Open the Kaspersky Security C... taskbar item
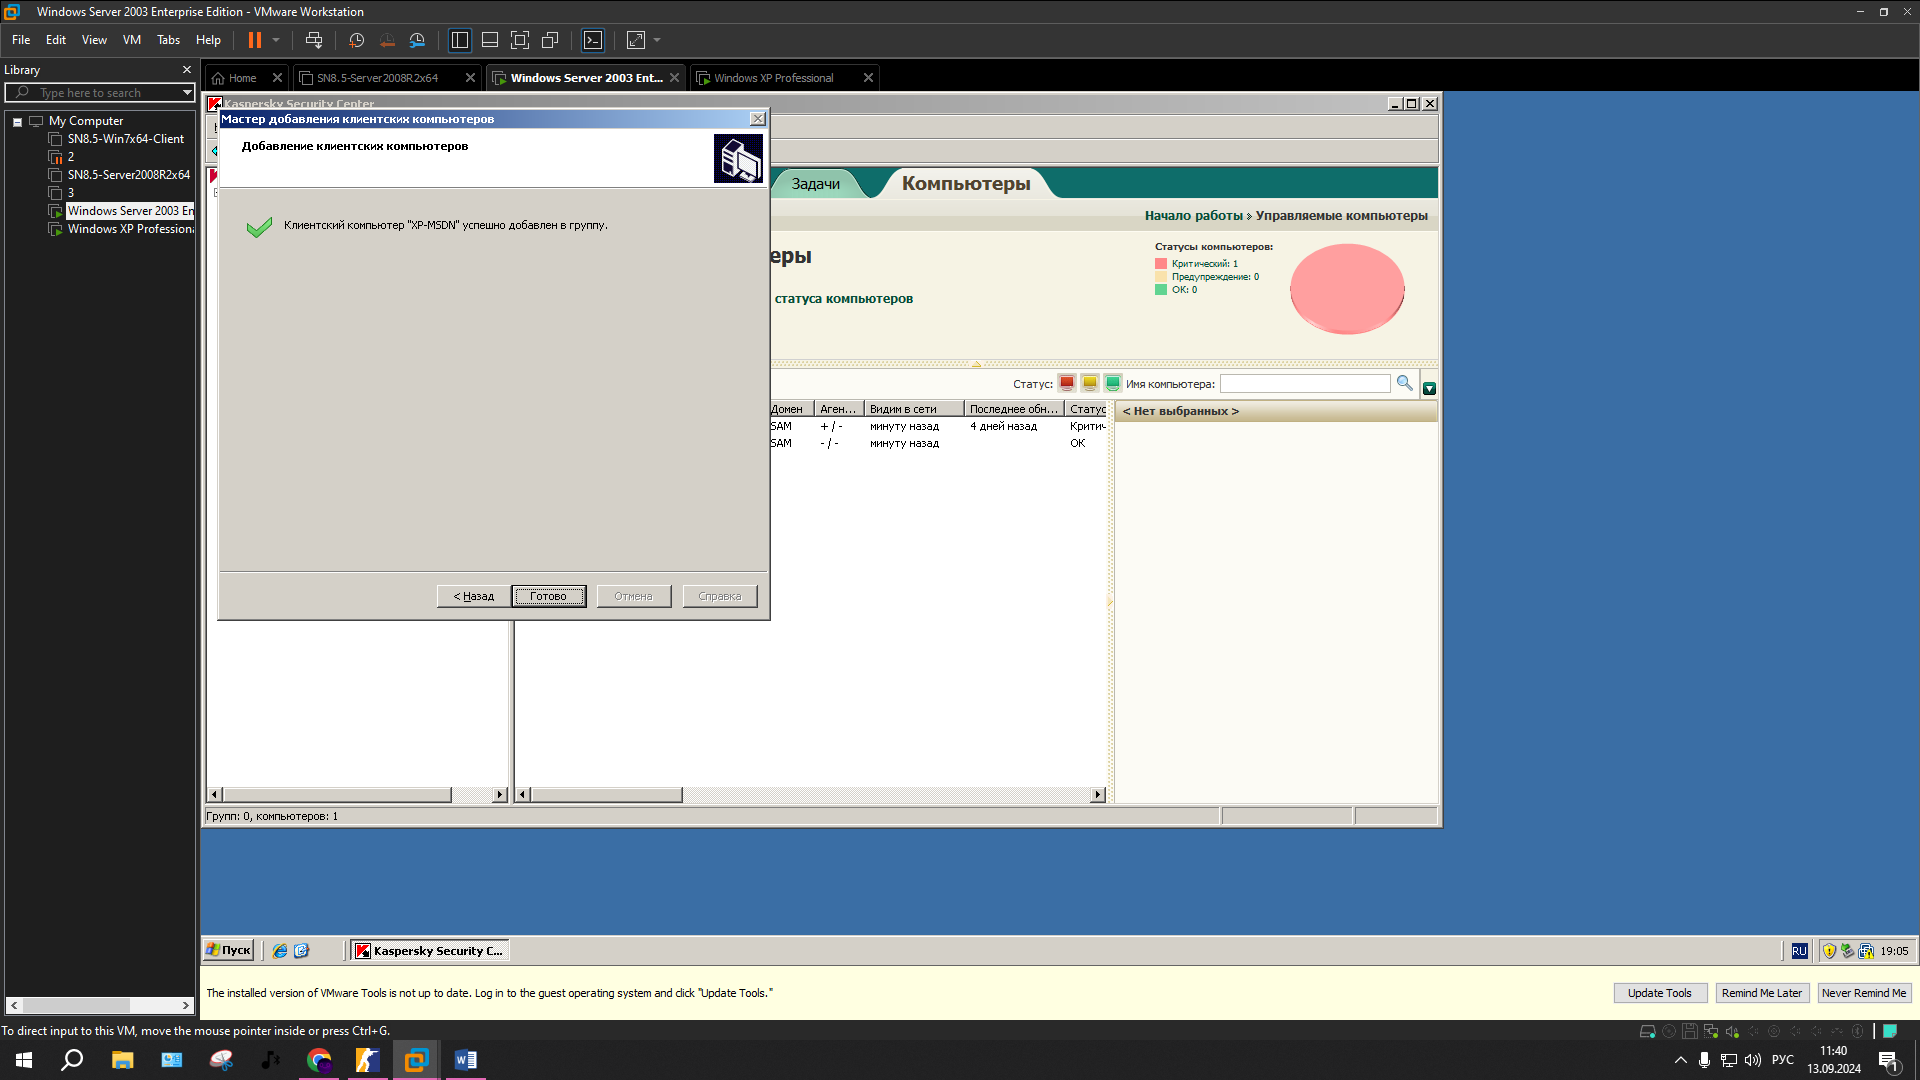The height and width of the screenshot is (1080, 1920). pyautogui.click(x=430, y=951)
